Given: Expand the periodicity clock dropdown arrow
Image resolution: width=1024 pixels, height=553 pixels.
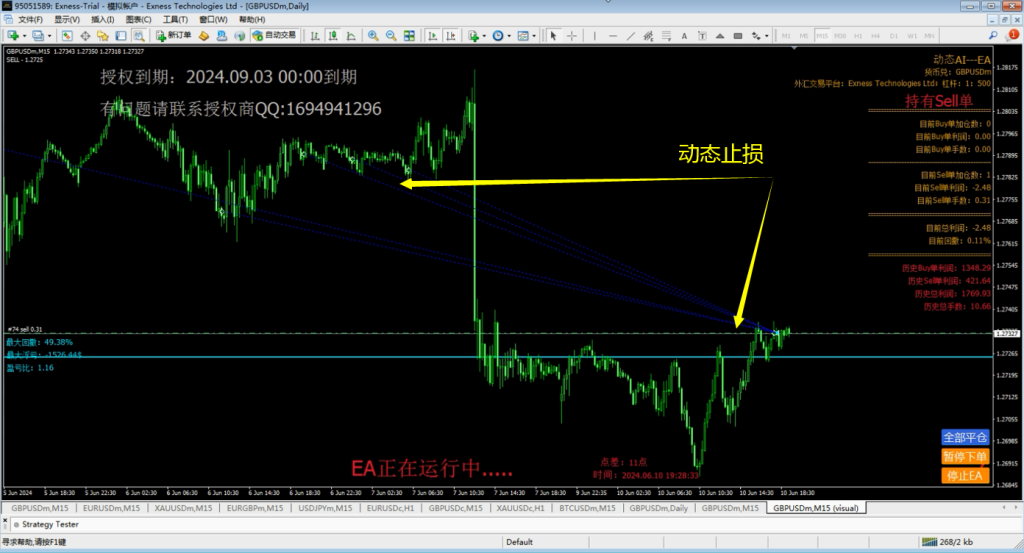Looking at the screenshot, I should [509, 35].
